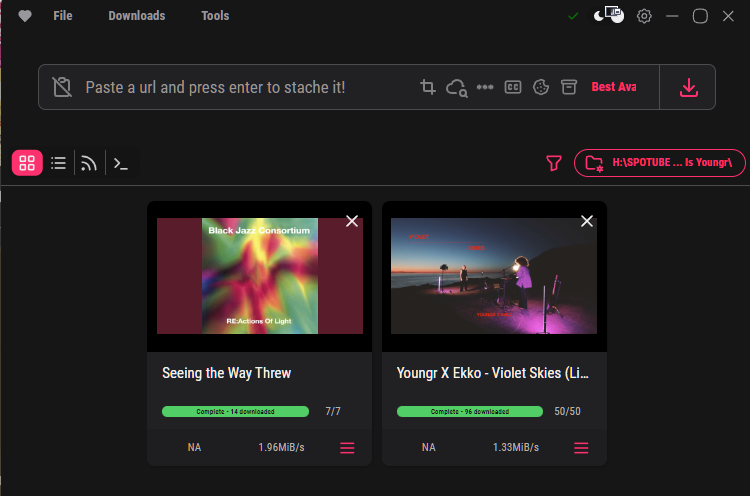The image size is (750, 496).
Task: Click the 1.96MiB/s speed value
Action: [281, 447]
